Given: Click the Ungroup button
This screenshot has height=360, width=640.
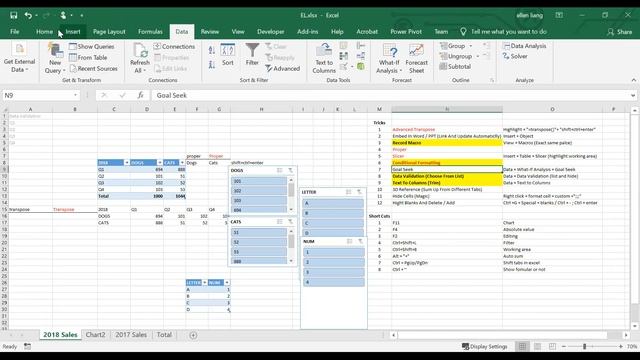Looking at the screenshot, I should pos(456,56).
